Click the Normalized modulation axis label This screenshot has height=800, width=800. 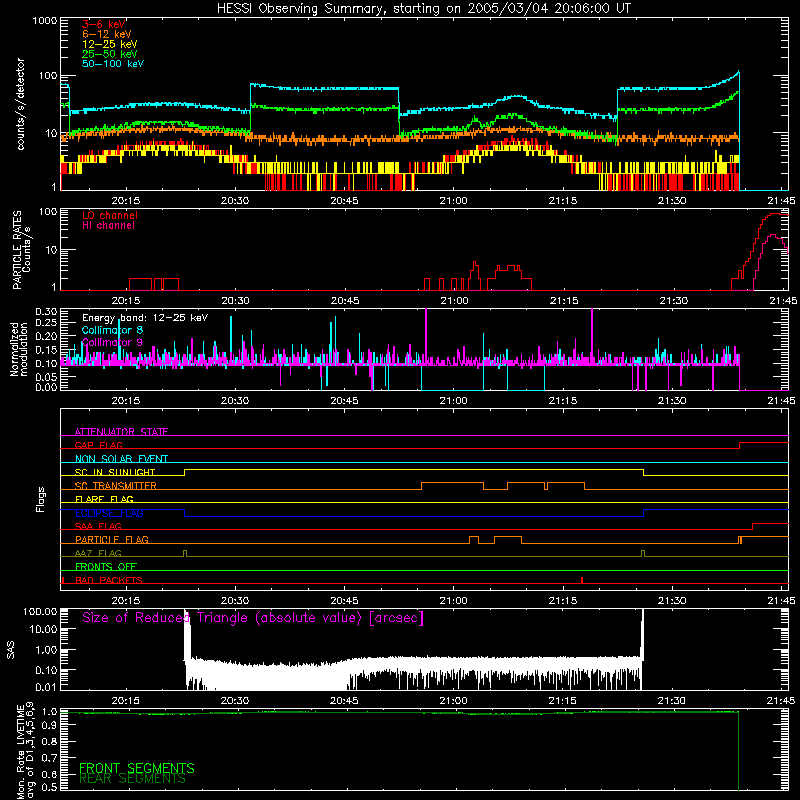pos(19,349)
